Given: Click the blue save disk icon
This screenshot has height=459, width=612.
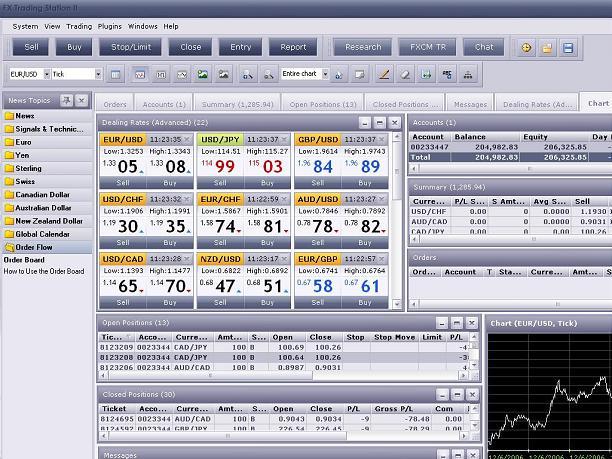Looking at the screenshot, I should tap(568, 48).
